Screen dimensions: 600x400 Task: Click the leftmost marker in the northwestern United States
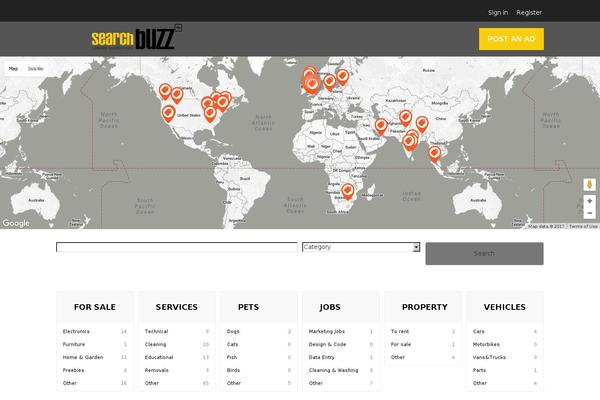[165, 91]
